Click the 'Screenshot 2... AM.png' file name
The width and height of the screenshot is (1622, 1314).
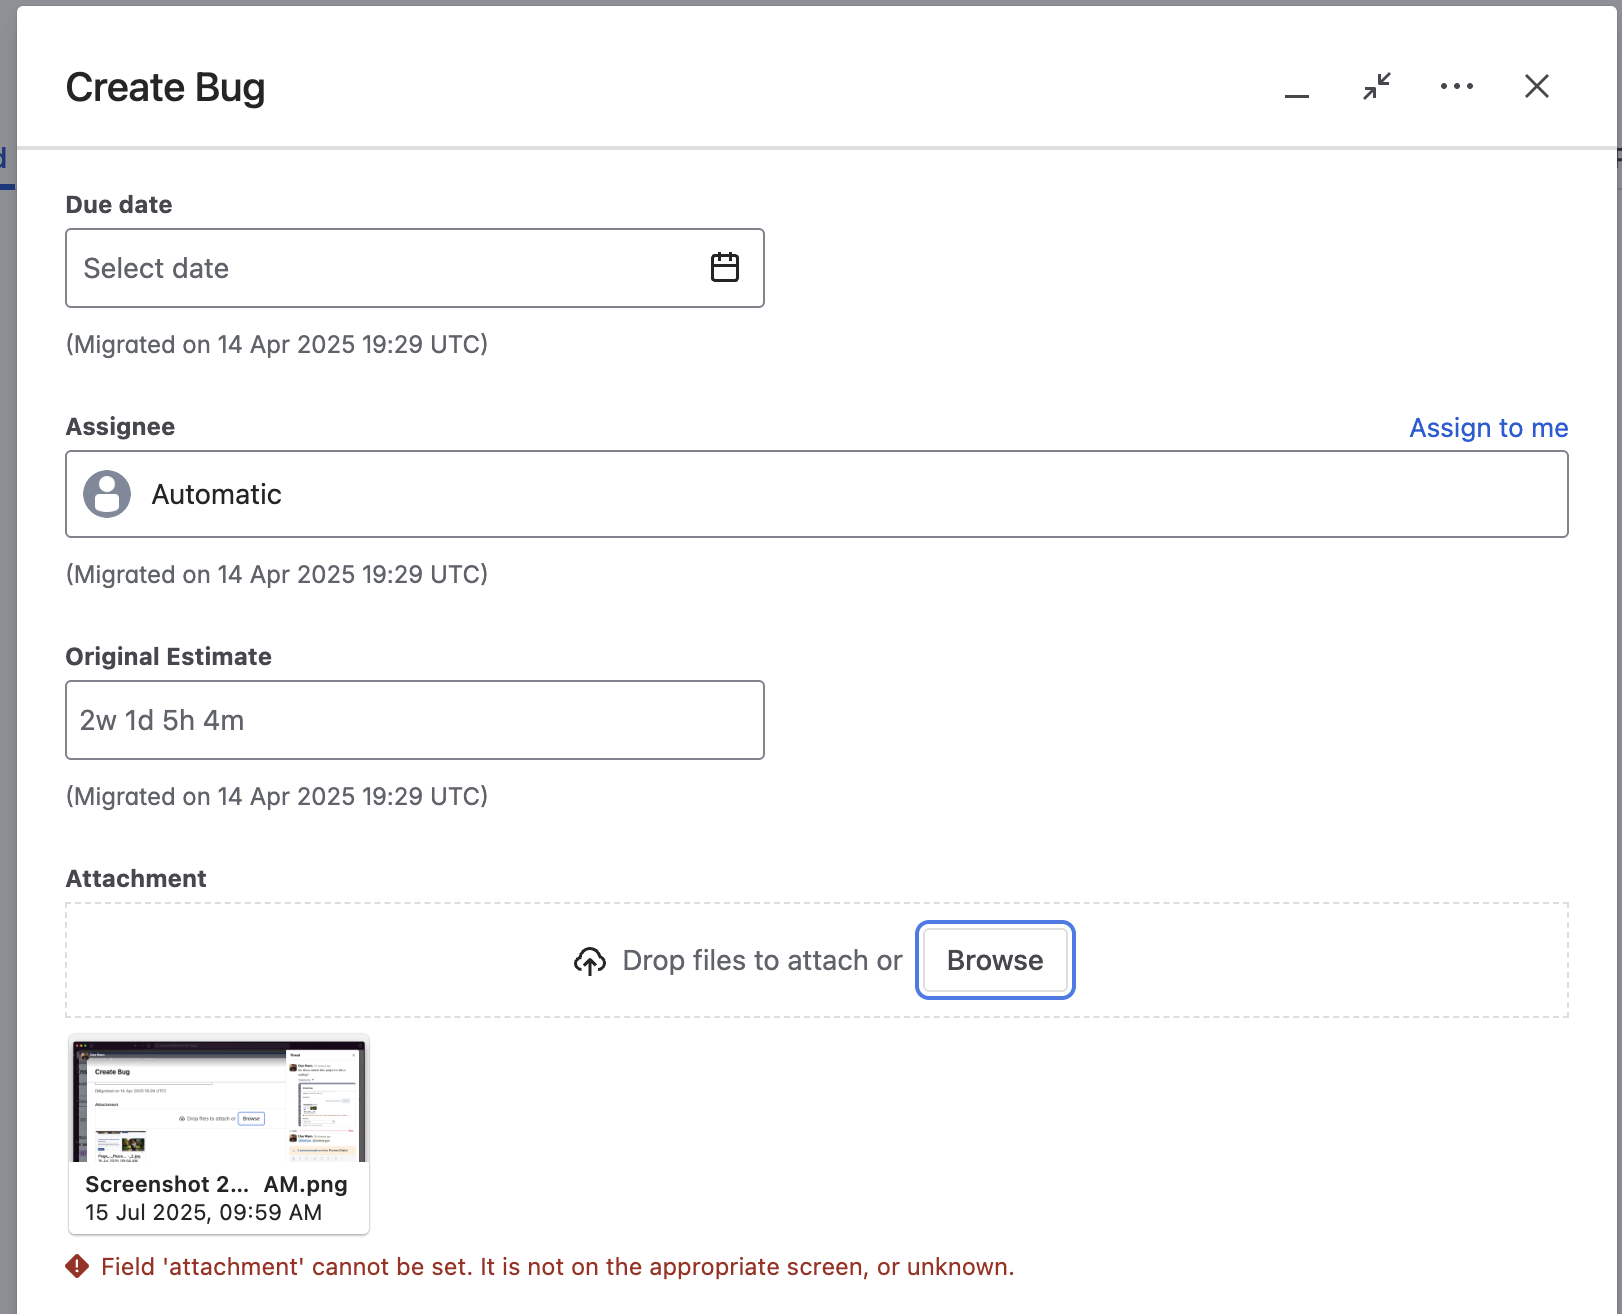tap(216, 1184)
